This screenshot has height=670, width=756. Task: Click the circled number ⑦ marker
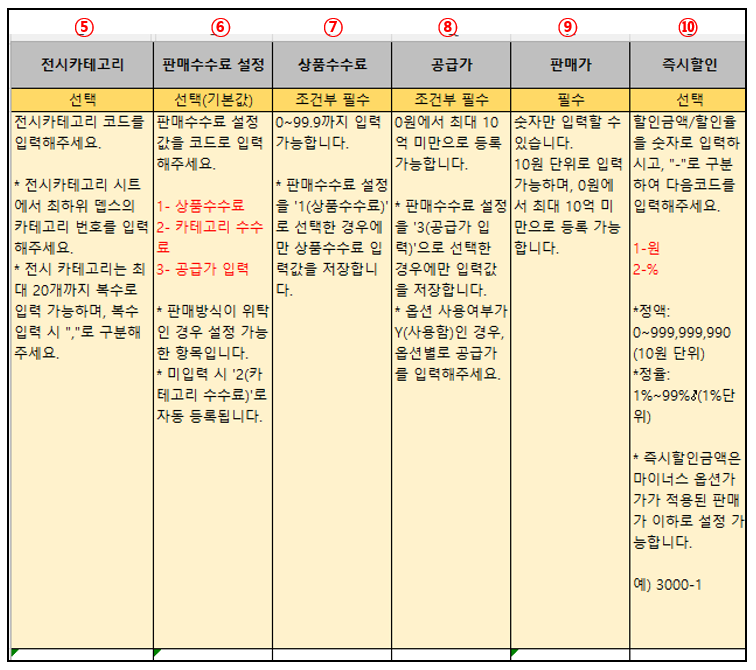coord(332,27)
